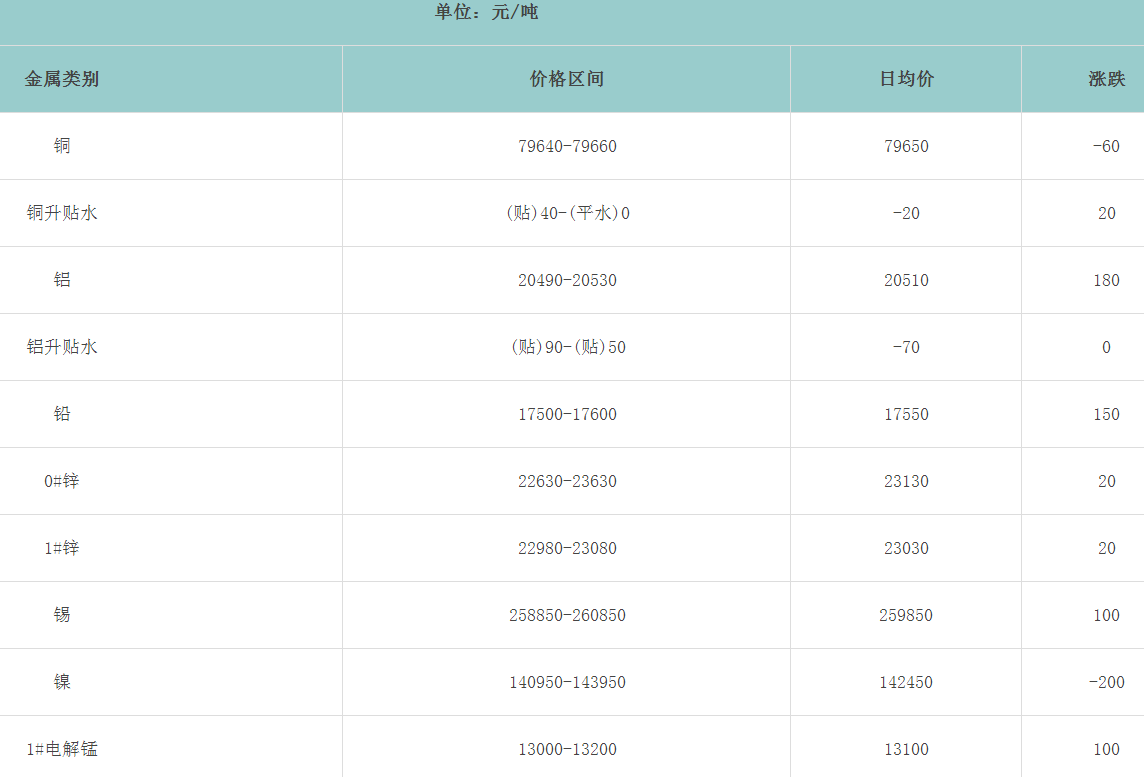The width and height of the screenshot is (1144, 777).
Task: Select the nickel daily average 142450
Action: [906, 682]
